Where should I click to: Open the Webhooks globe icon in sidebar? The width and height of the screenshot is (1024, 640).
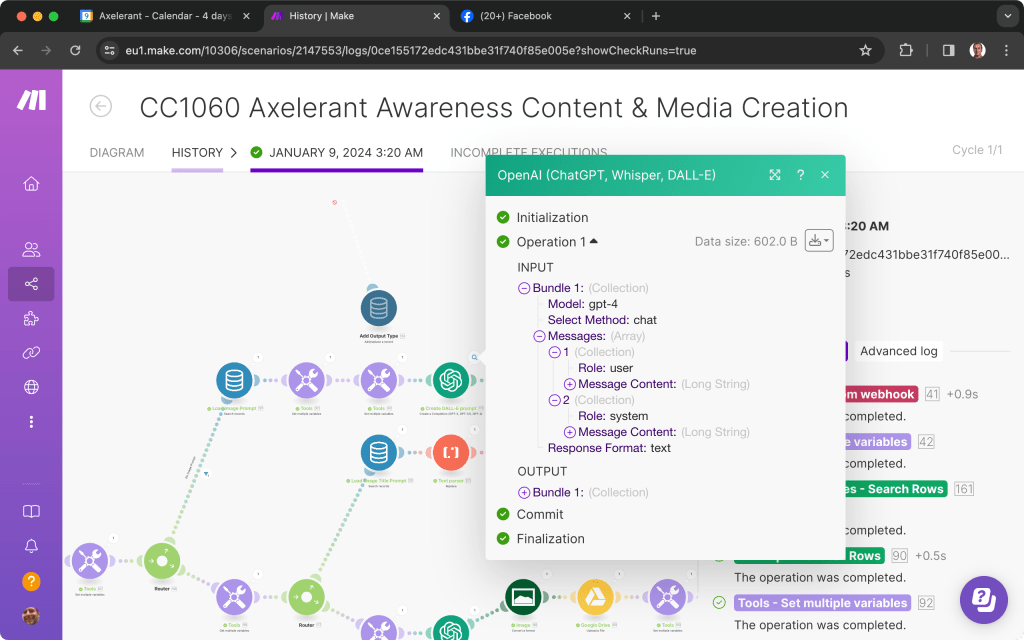pyautogui.click(x=31, y=387)
